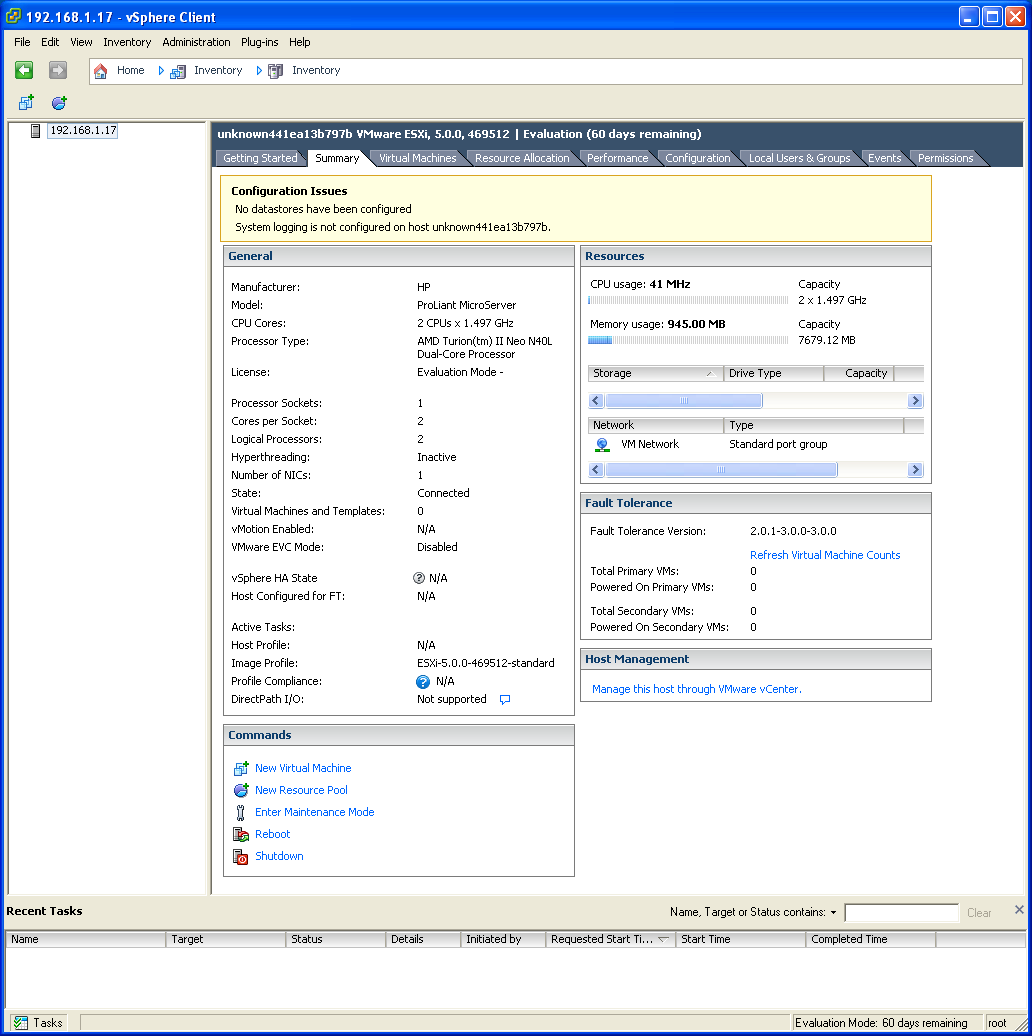Click the Clear filter button
The image size is (1032, 1036).
(x=979, y=913)
